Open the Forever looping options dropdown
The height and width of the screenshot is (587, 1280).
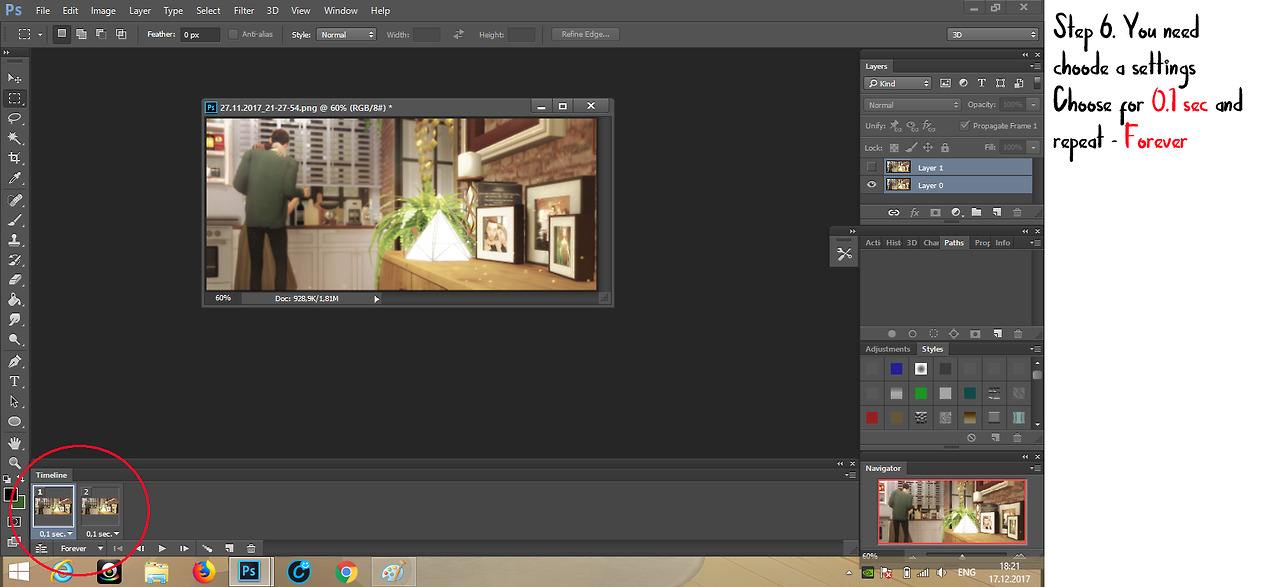(81, 548)
